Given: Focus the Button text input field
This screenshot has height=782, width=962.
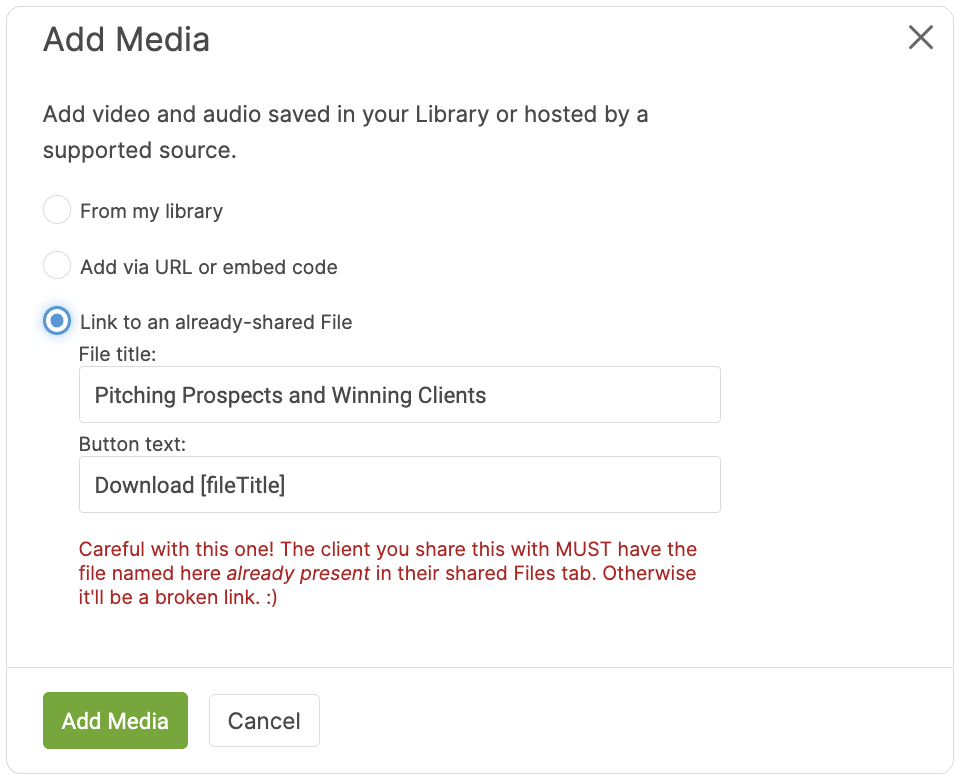Looking at the screenshot, I should [399, 485].
